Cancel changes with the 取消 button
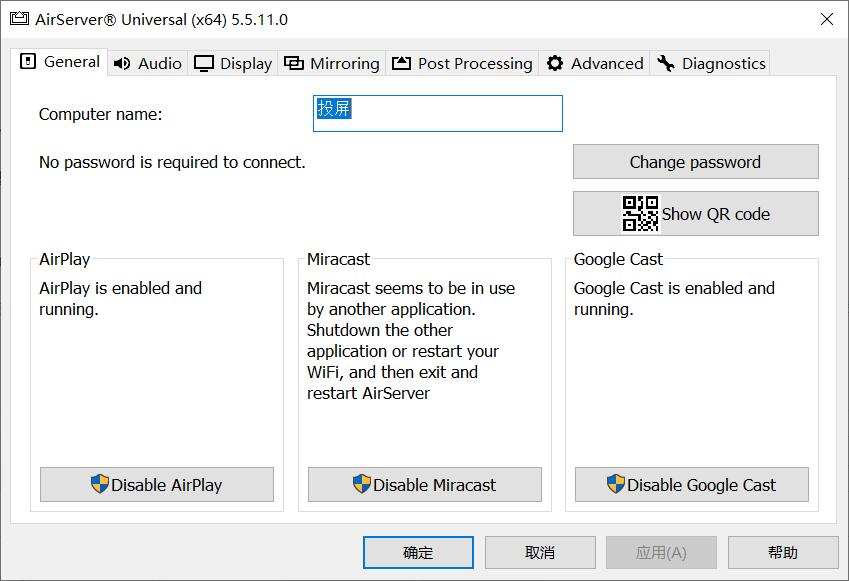 pos(539,552)
